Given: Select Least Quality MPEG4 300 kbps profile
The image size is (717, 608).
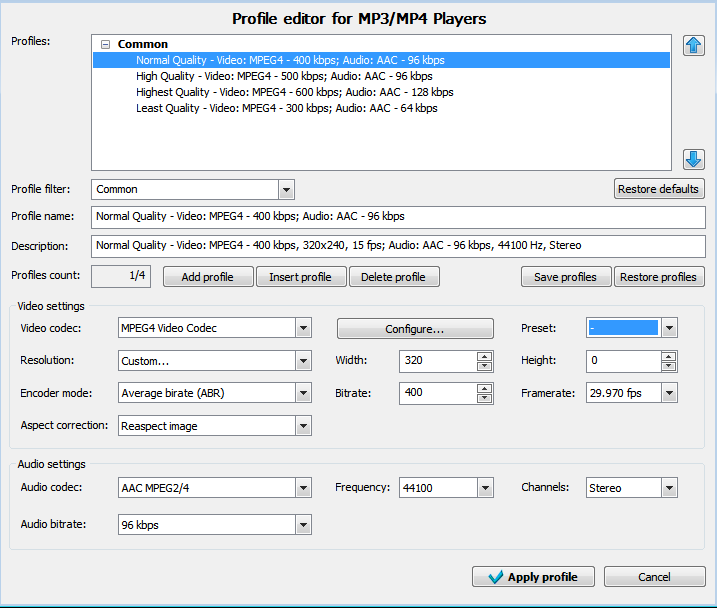Looking at the screenshot, I should point(287,108).
